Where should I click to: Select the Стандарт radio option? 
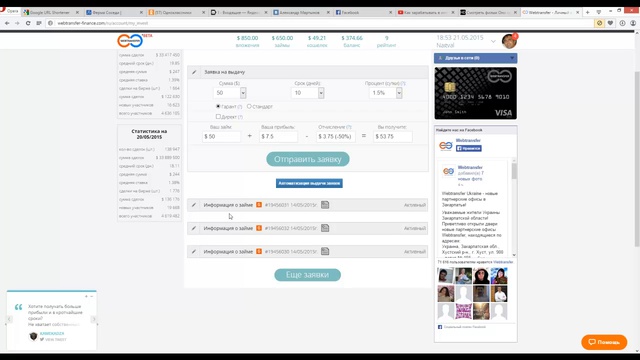249,106
